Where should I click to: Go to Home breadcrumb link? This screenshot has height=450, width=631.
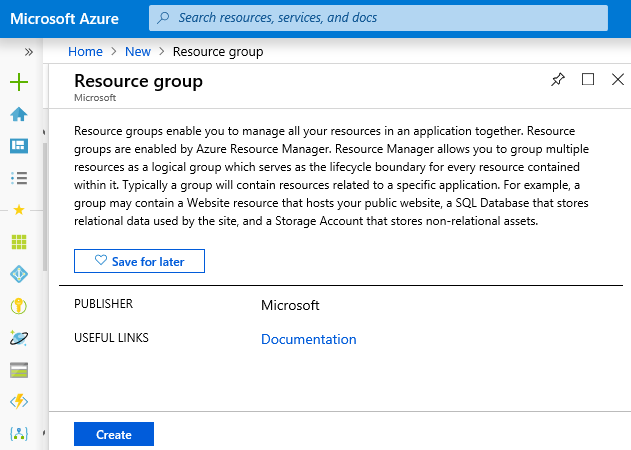pos(85,52)
